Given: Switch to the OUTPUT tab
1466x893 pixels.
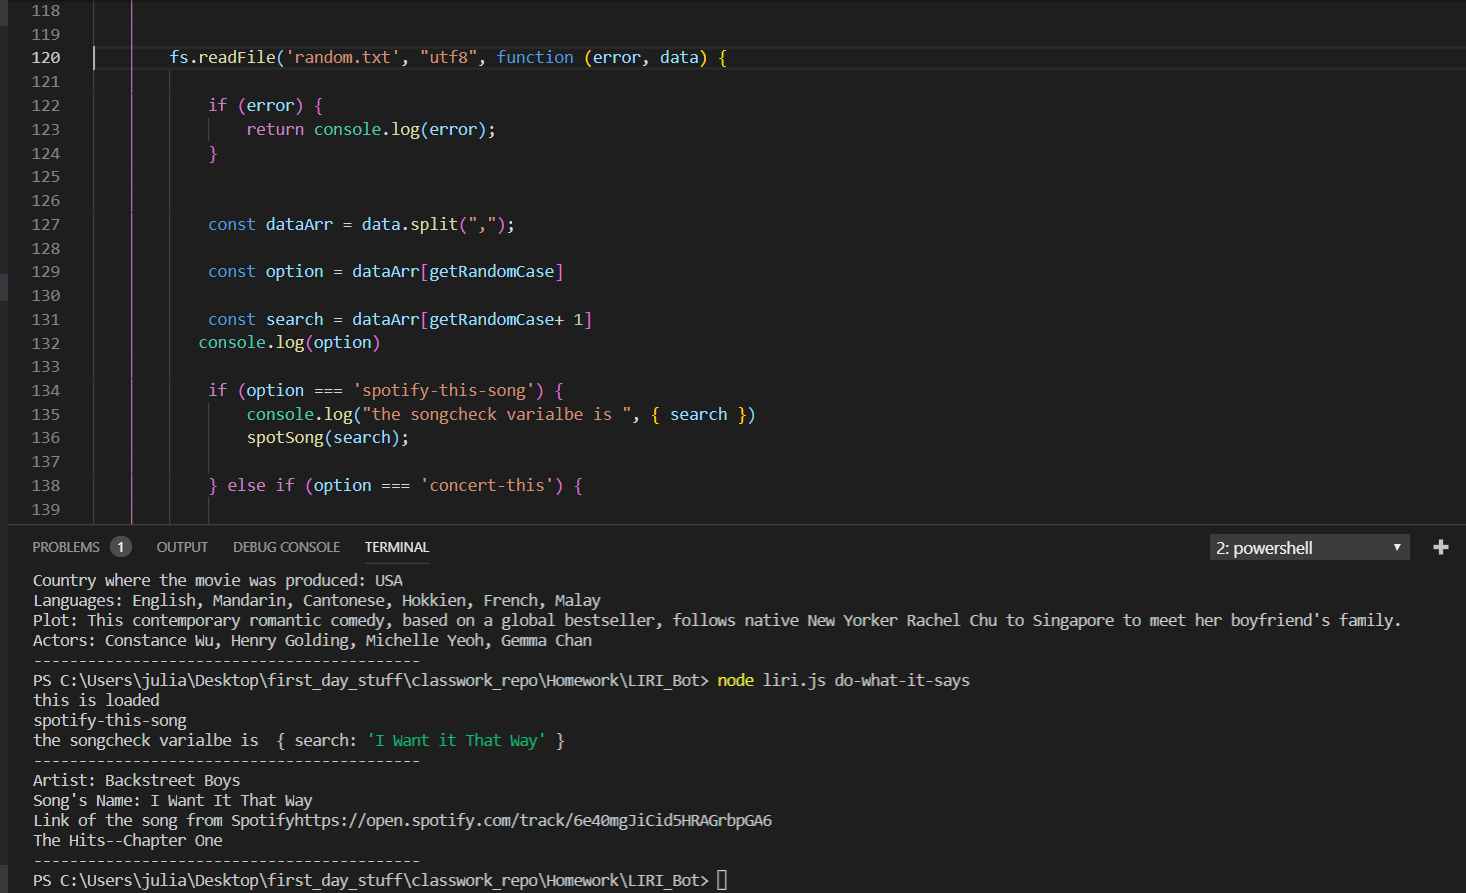Looking at the screenshot, I should tap(182, 547).
